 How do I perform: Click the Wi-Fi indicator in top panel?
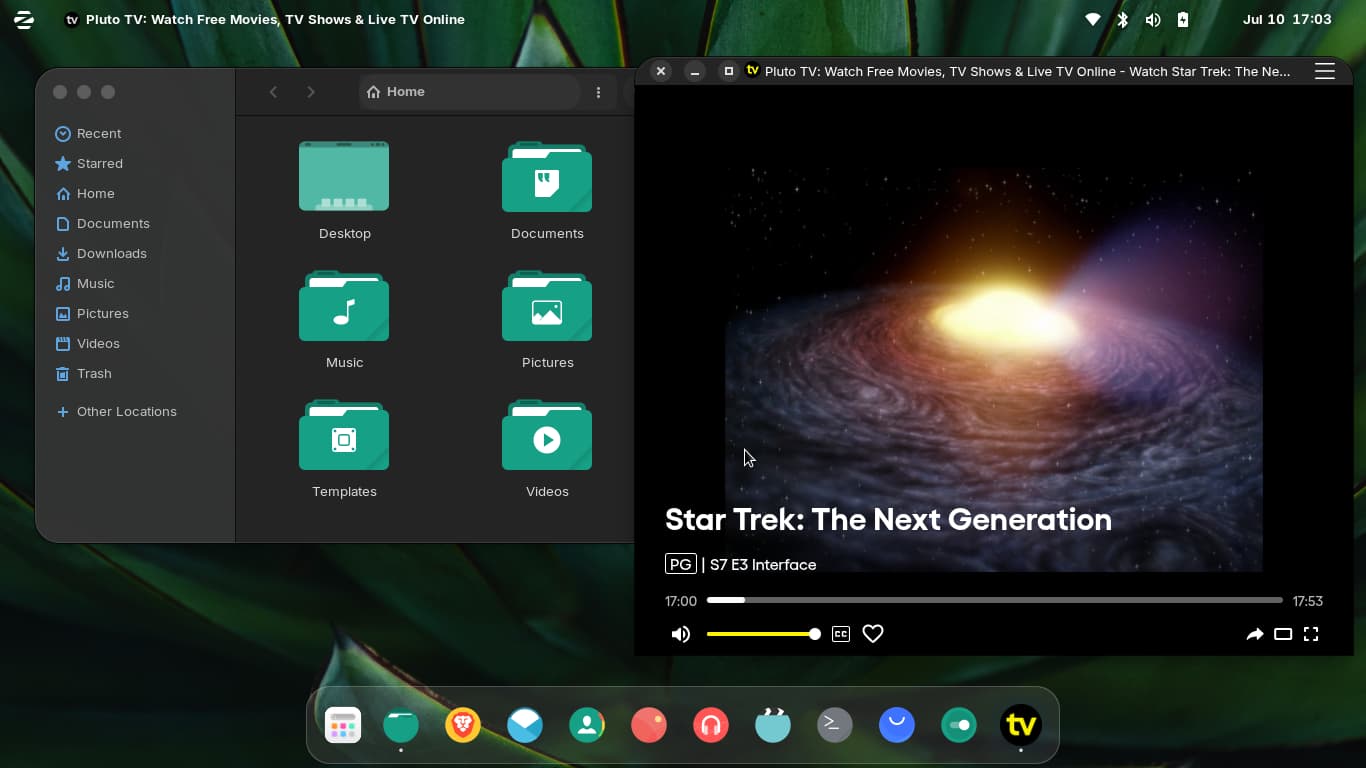coord(1093,19)
